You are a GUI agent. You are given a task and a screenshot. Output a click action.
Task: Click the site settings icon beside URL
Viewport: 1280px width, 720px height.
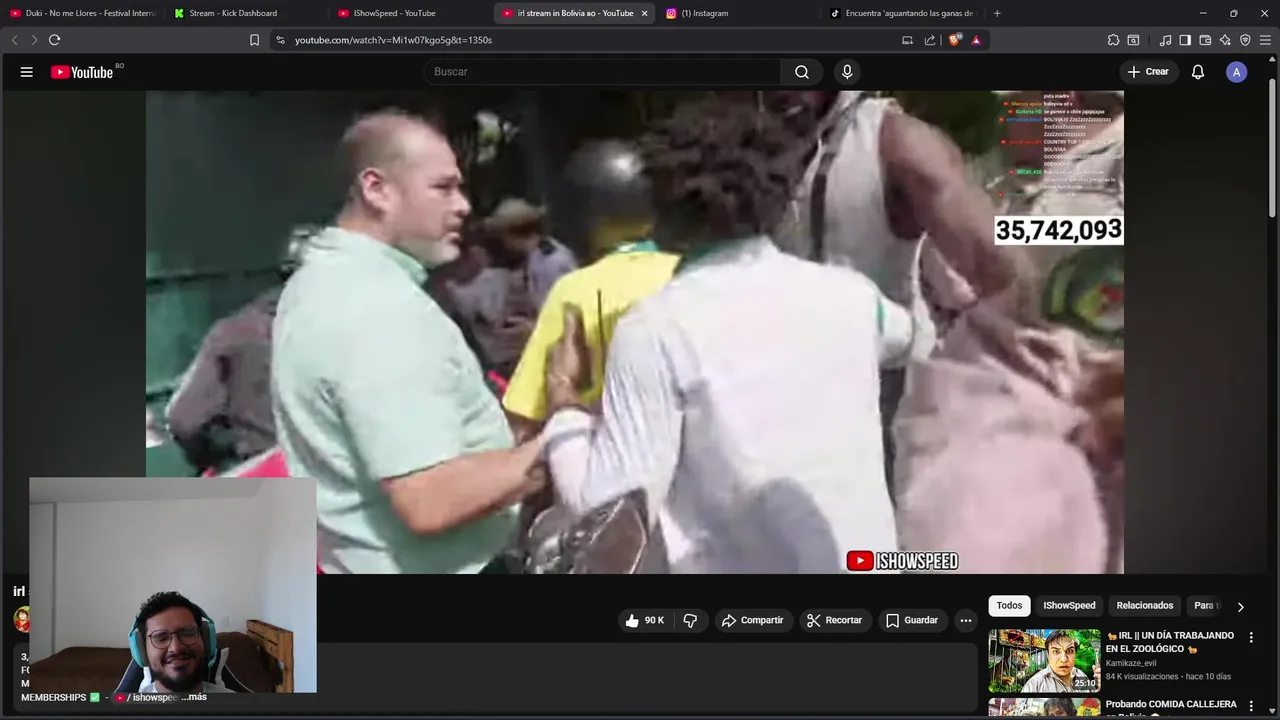pos(280,40)
